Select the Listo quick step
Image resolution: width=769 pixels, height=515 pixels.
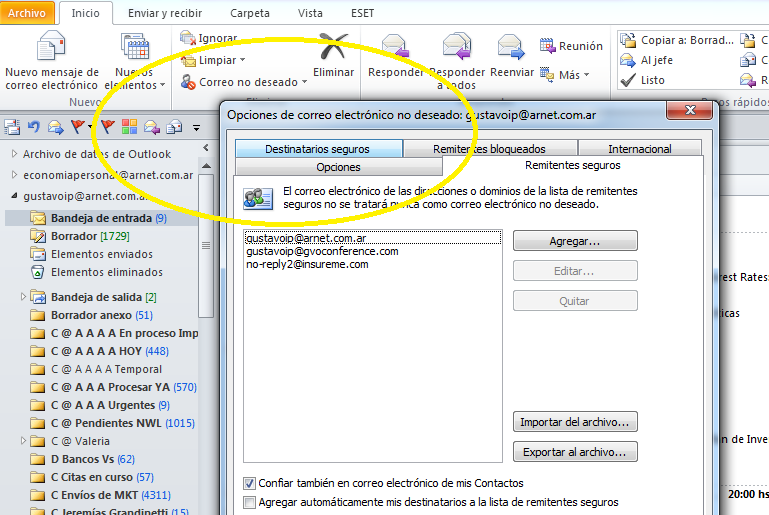pos(642,80)
